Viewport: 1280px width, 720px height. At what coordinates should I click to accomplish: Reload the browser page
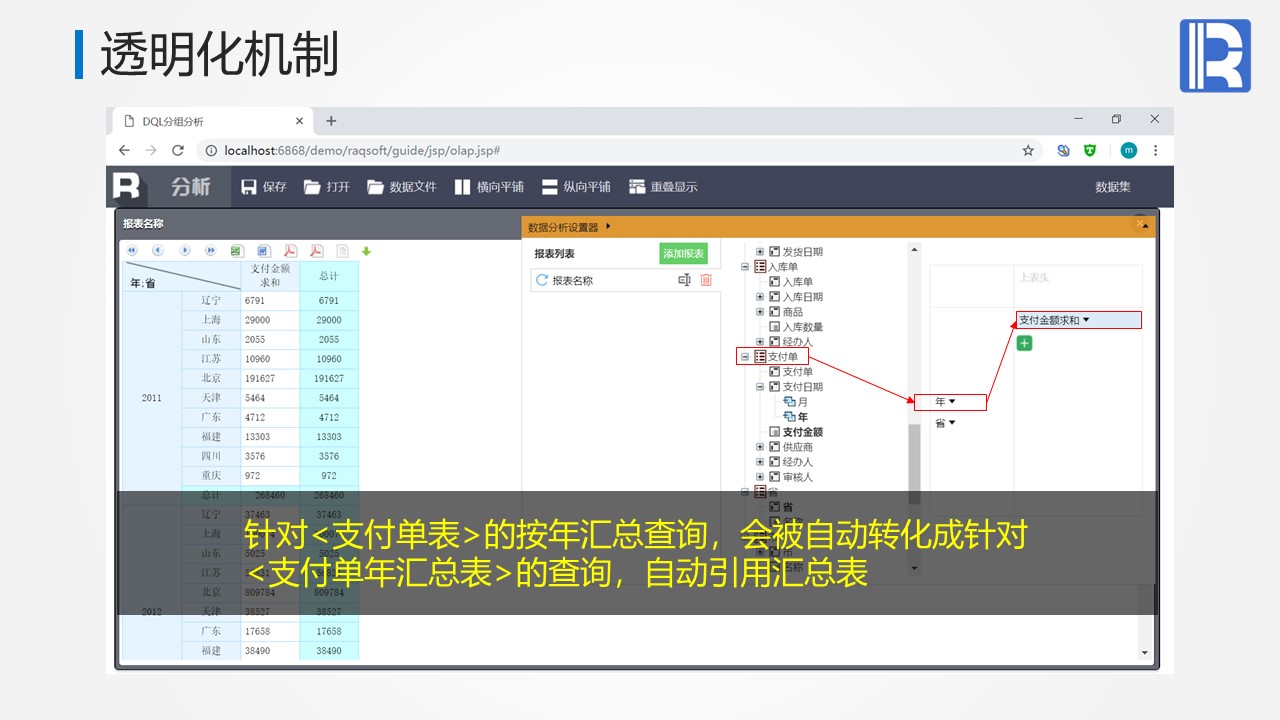[178, 150]
